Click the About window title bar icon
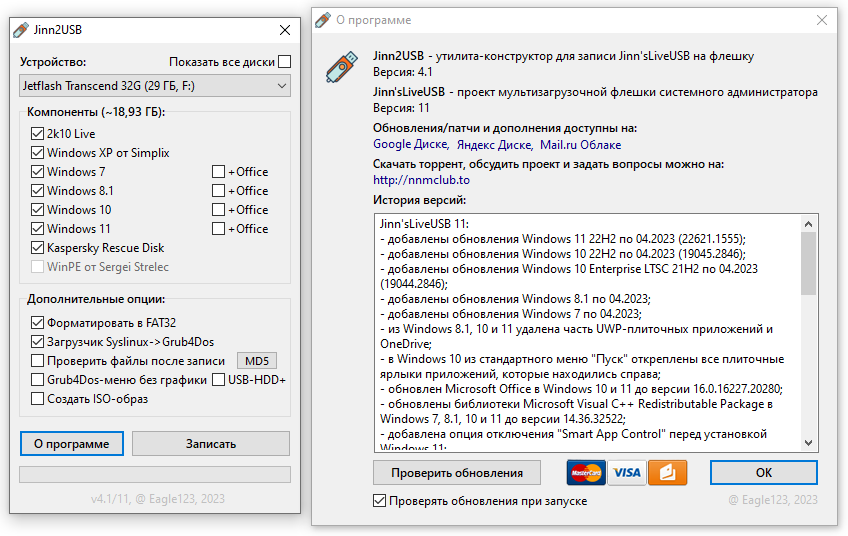The image size is (848, 536). 323,21
